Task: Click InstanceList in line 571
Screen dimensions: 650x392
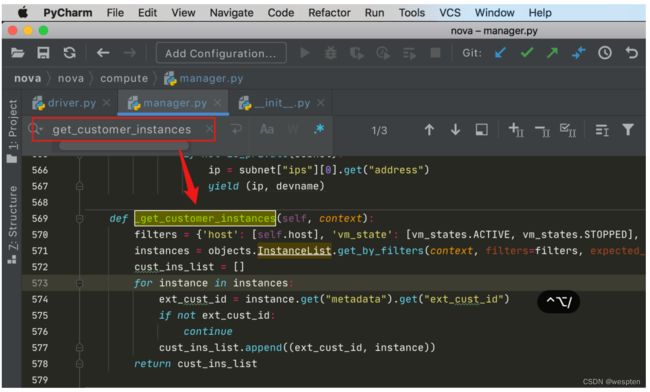Action: [x=294, y=251]
